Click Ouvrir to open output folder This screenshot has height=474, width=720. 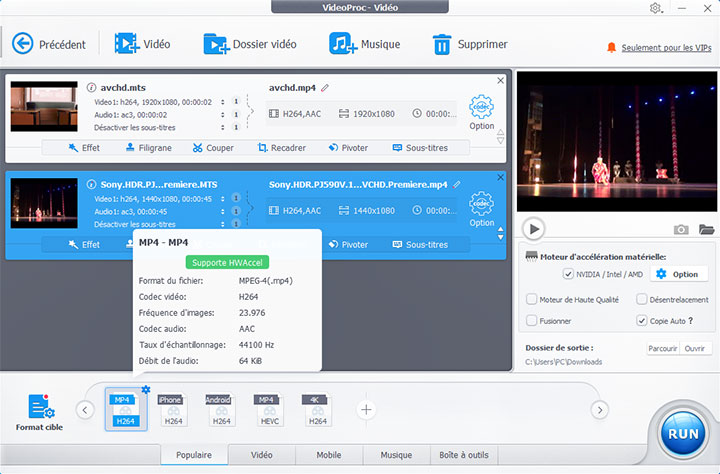[695, 349]
